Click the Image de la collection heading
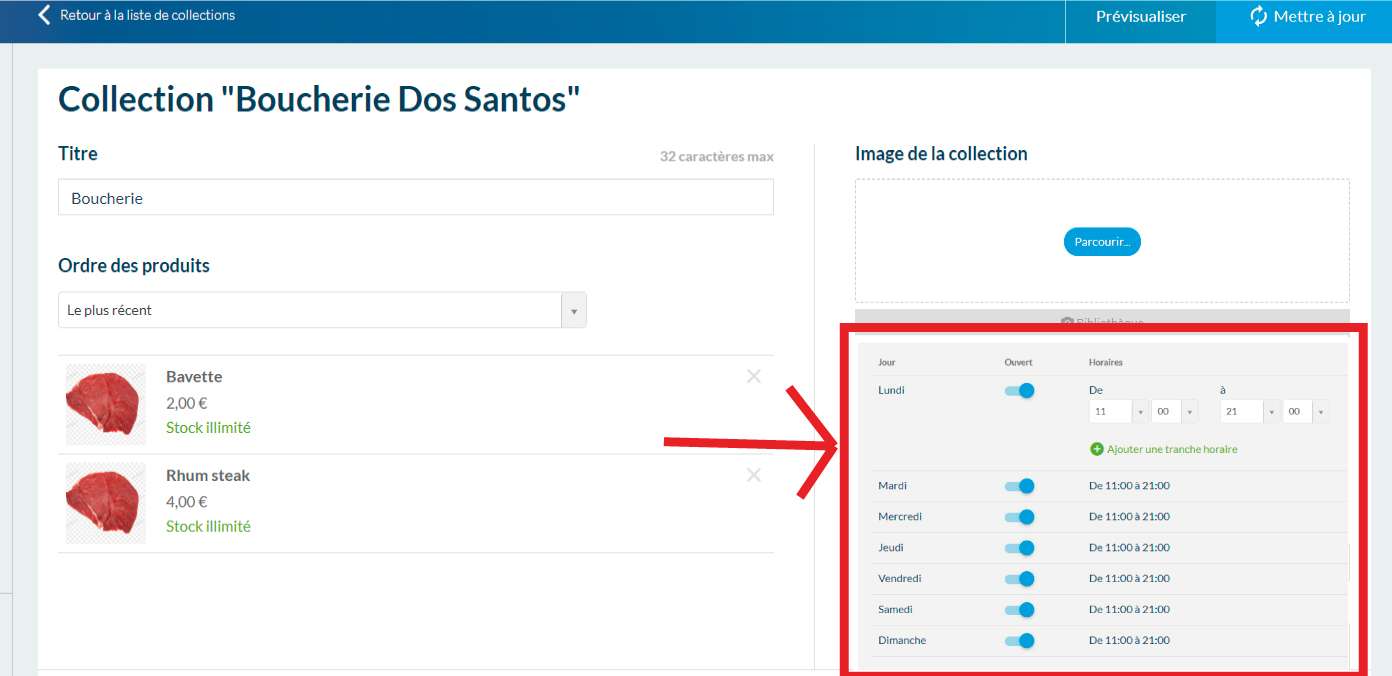This screenshot has height=676, width=1392. [x=941, y=154]
